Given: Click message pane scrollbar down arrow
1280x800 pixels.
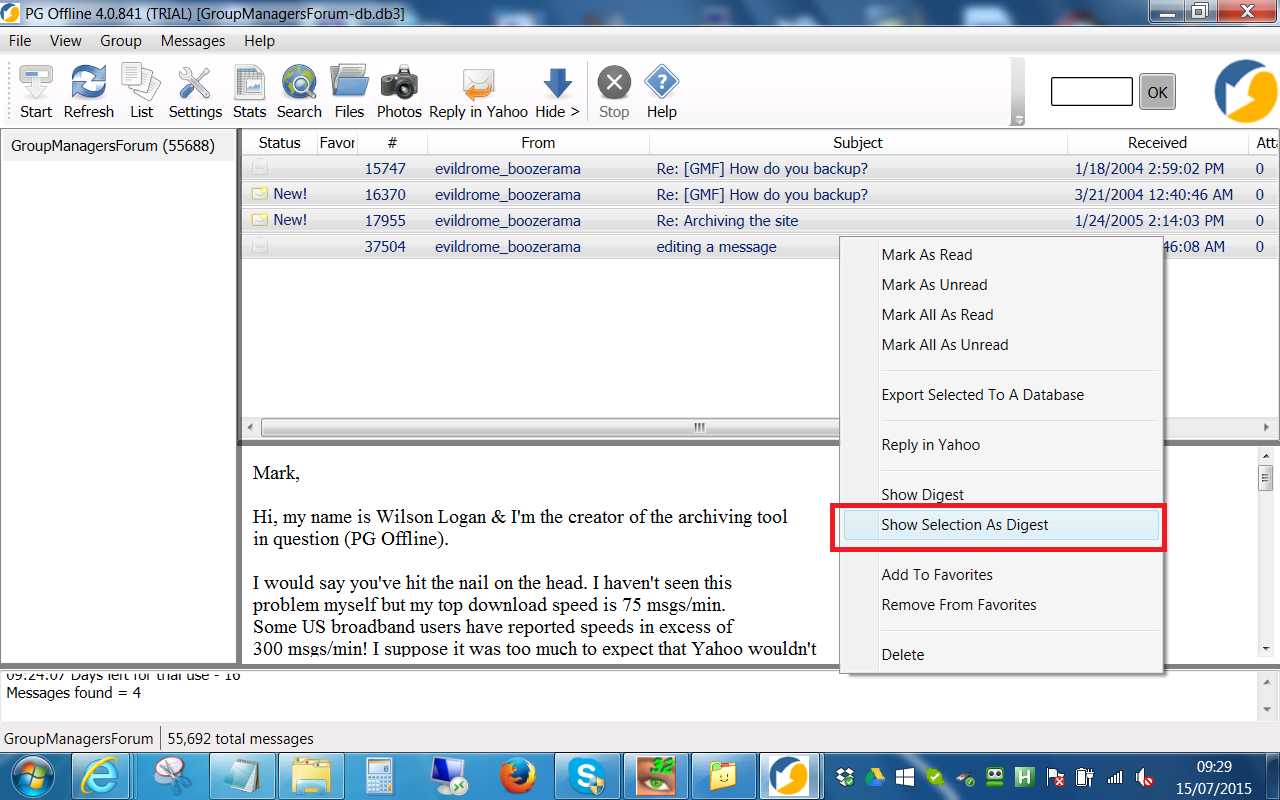Looking at the screenshot, I should [x=1266, y=649].
